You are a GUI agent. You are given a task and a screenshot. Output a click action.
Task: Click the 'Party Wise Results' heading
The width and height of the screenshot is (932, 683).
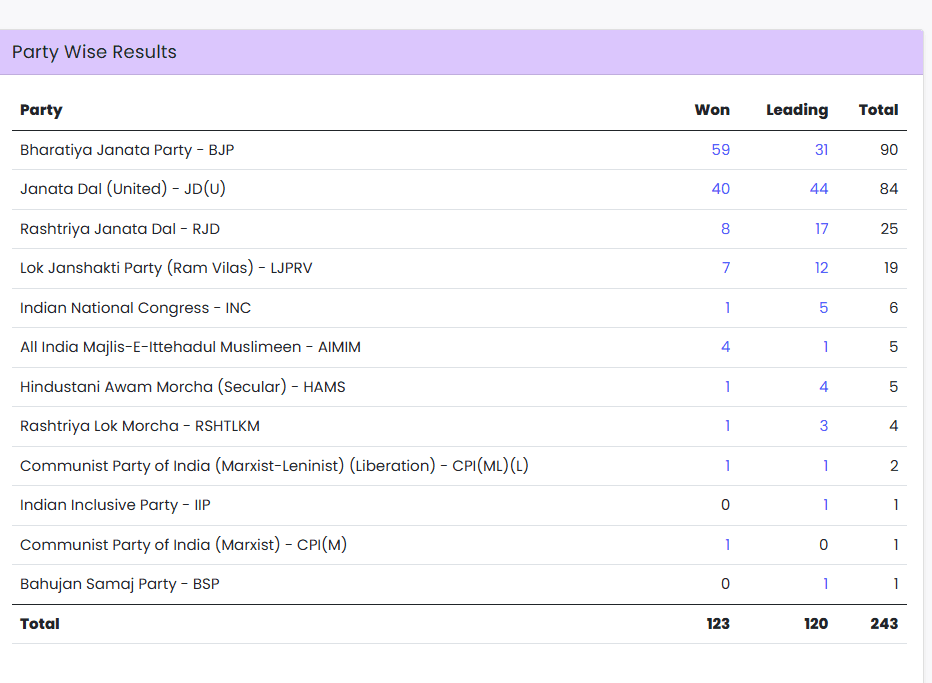point(95,52)
